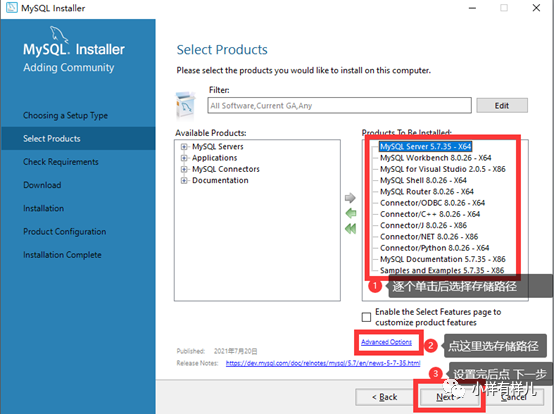554x414 pixels.
Task: Open the Advanced Options link
Action: [386, 342]
